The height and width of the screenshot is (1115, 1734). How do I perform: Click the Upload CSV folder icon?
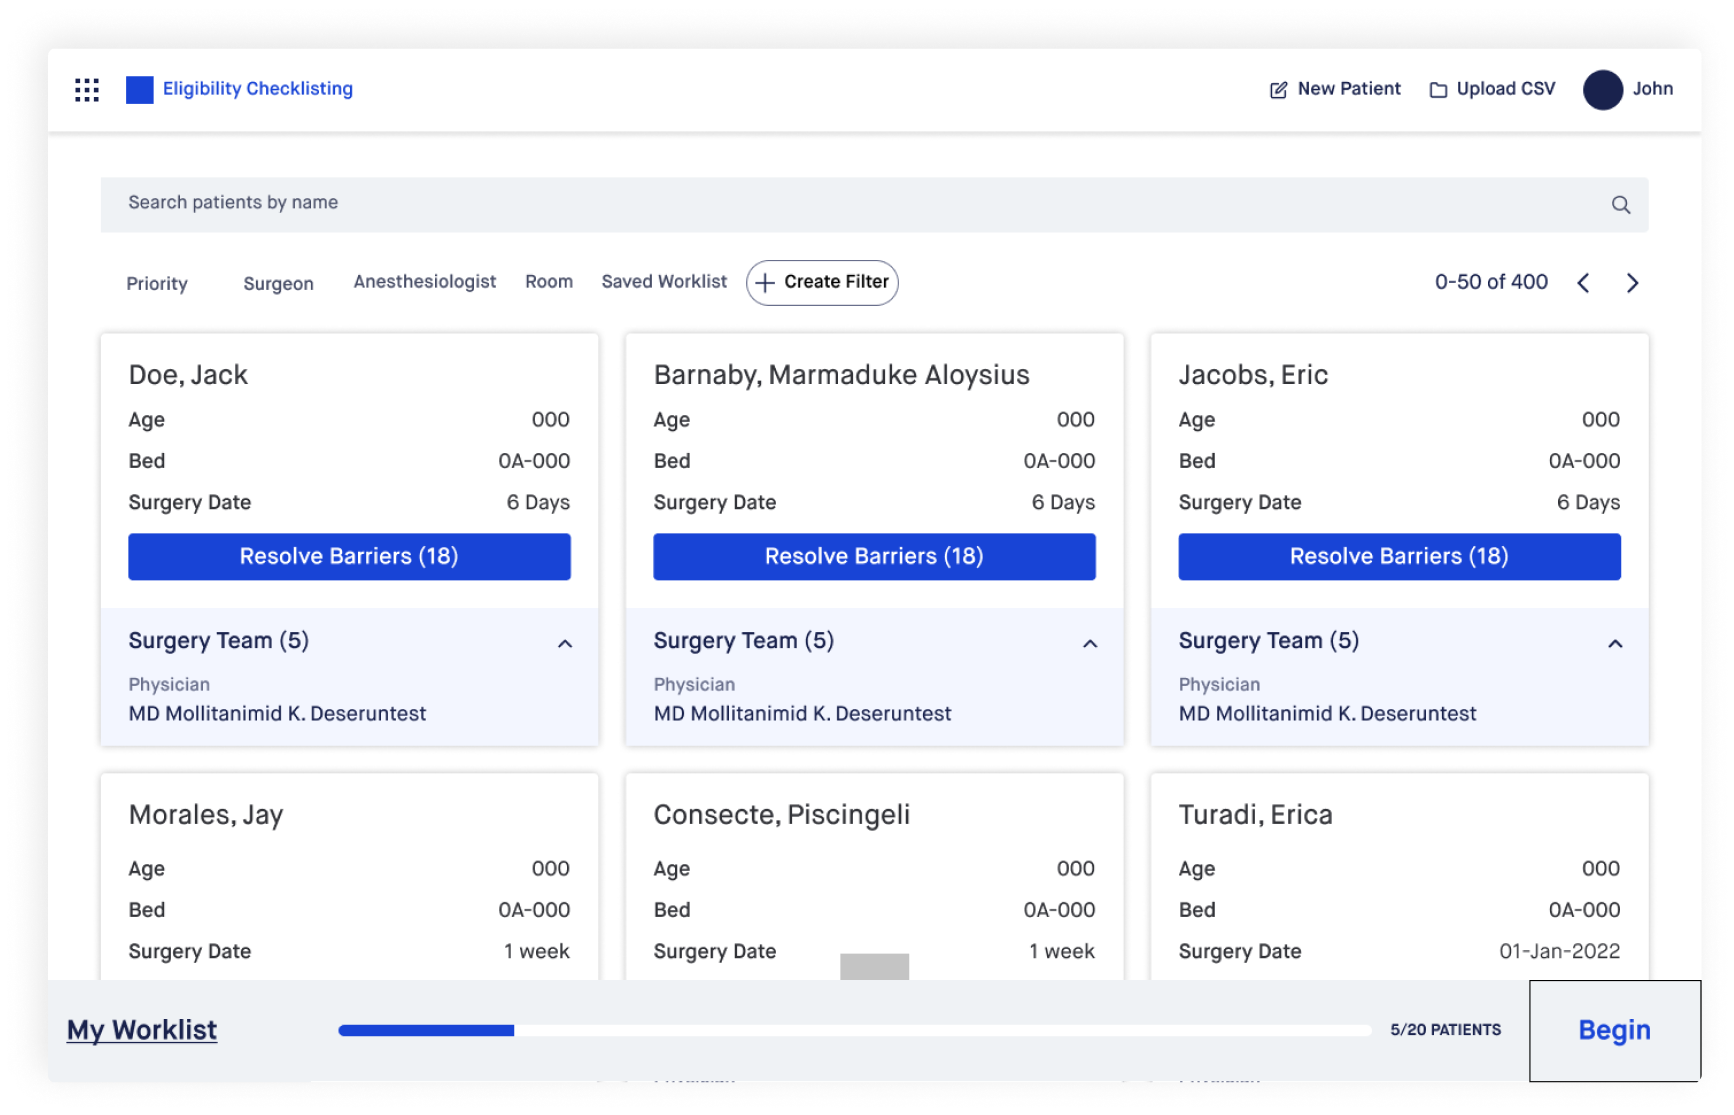tap(1438, 90)
